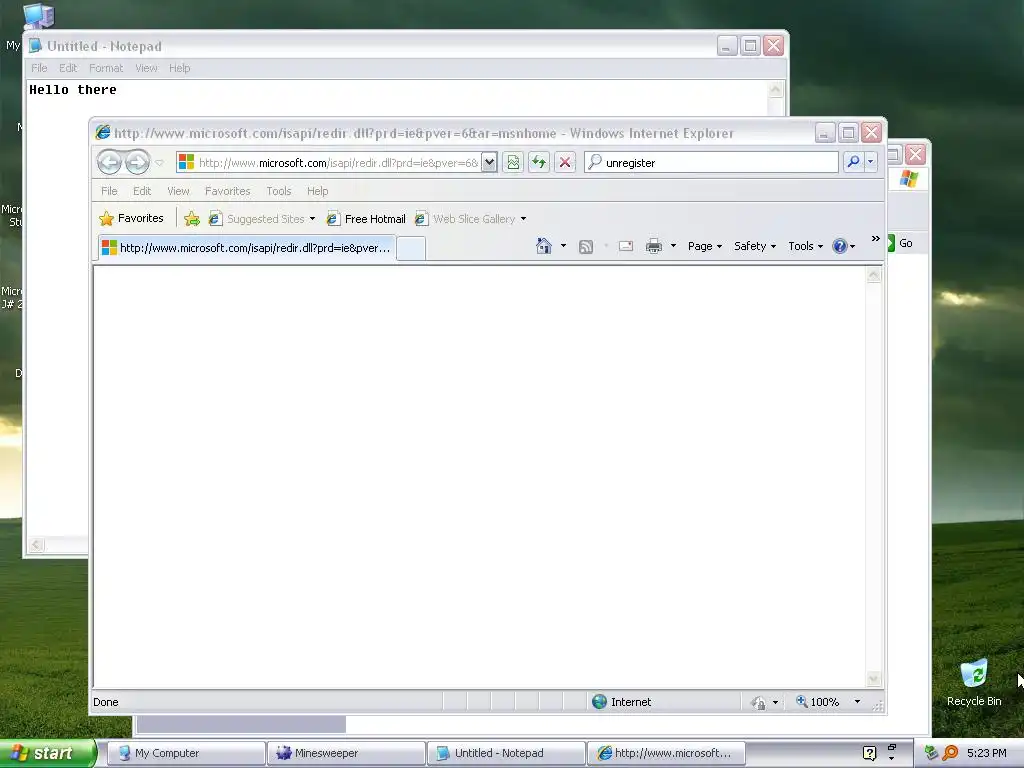Click the Refresh page icon
Viewport: 1024px width, 768px height.
click(x=539, y=162)
